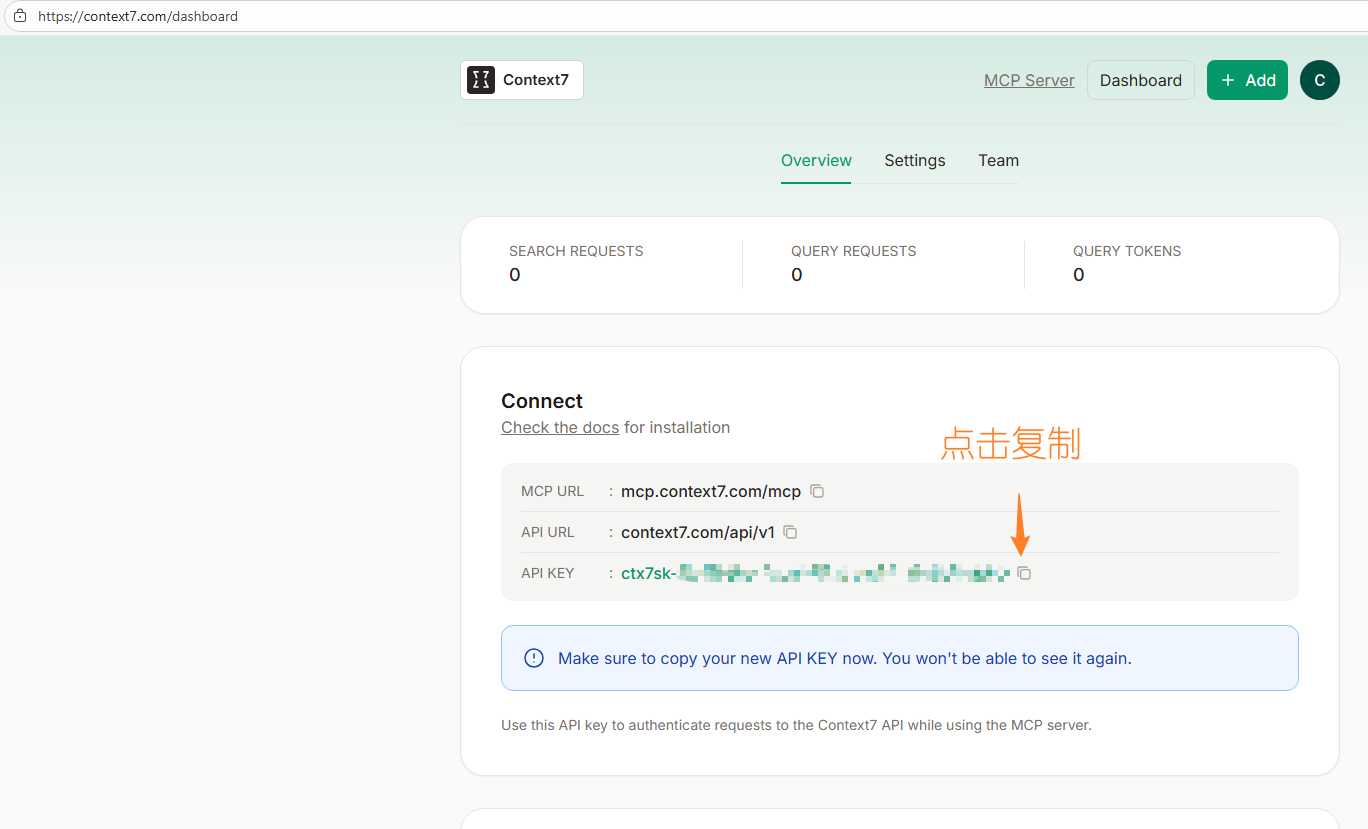Click the Context7 logo button
Screen dimensions: 1368x829
[522, 80]
